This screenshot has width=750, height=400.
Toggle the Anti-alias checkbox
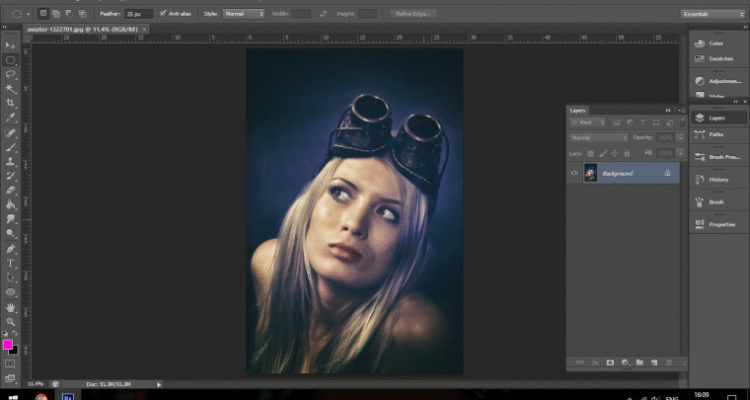pyautogui.click(x=163, y=13)
